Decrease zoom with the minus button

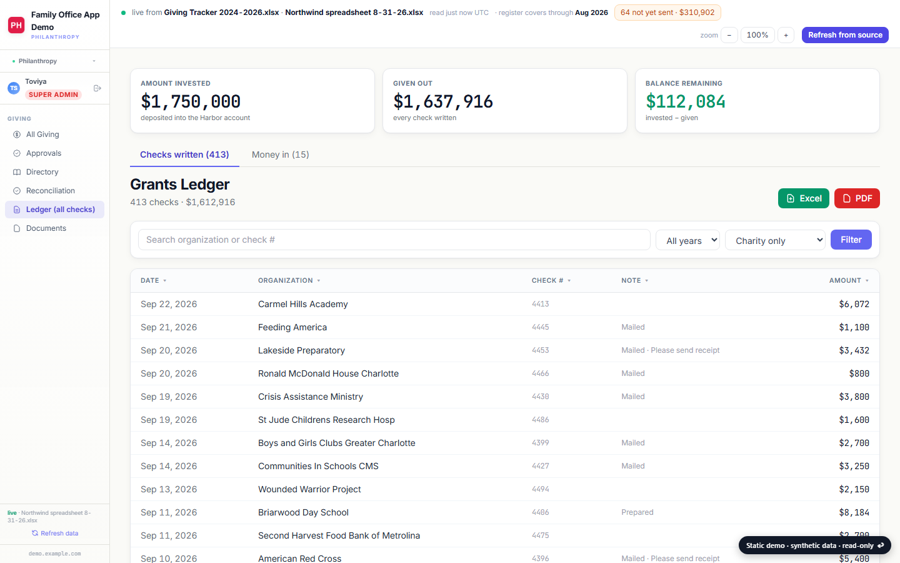[729, 35]
